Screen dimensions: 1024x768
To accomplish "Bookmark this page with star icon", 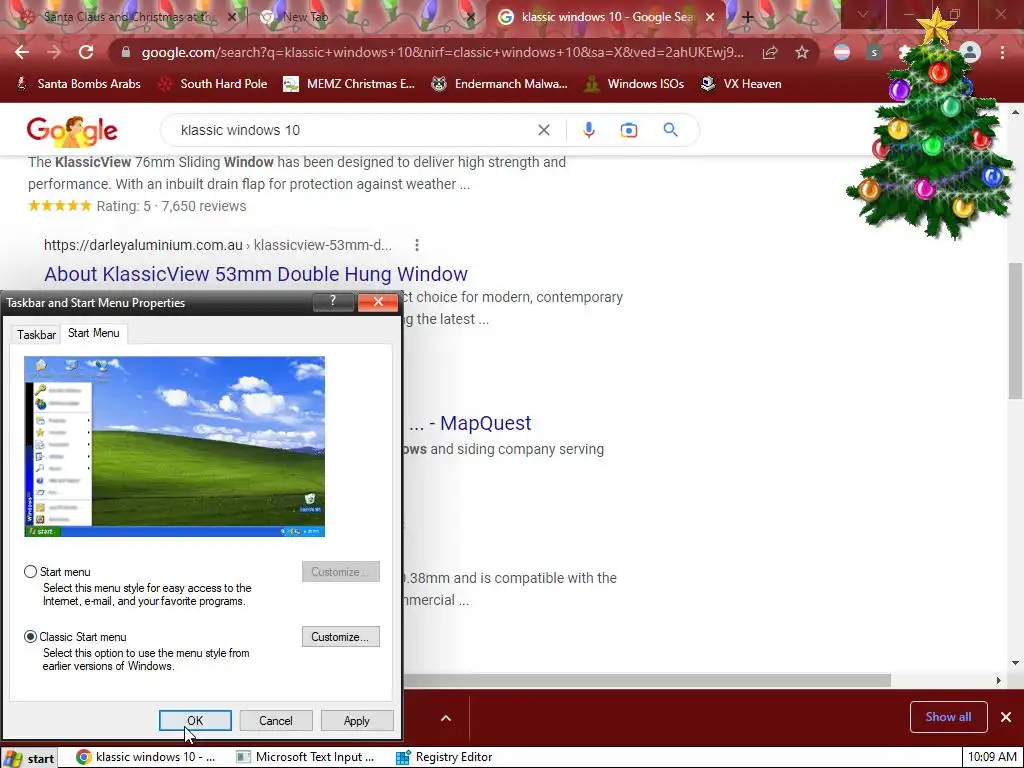I will [802, 52].
